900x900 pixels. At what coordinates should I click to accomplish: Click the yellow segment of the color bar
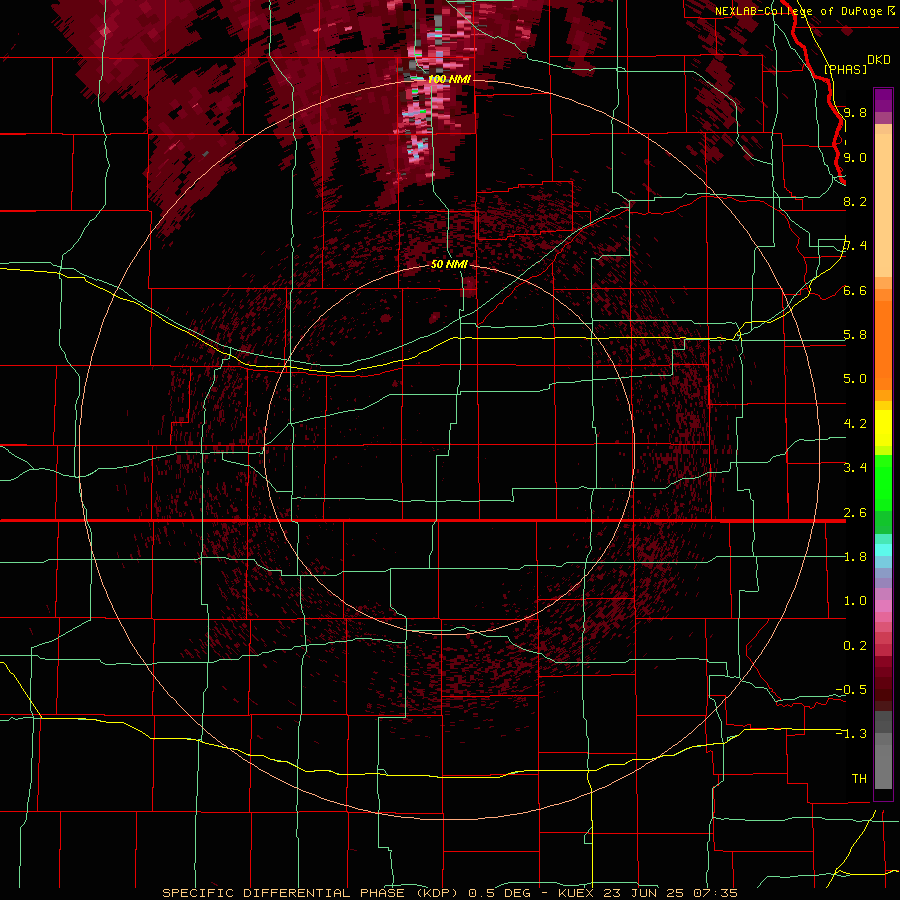883,428
